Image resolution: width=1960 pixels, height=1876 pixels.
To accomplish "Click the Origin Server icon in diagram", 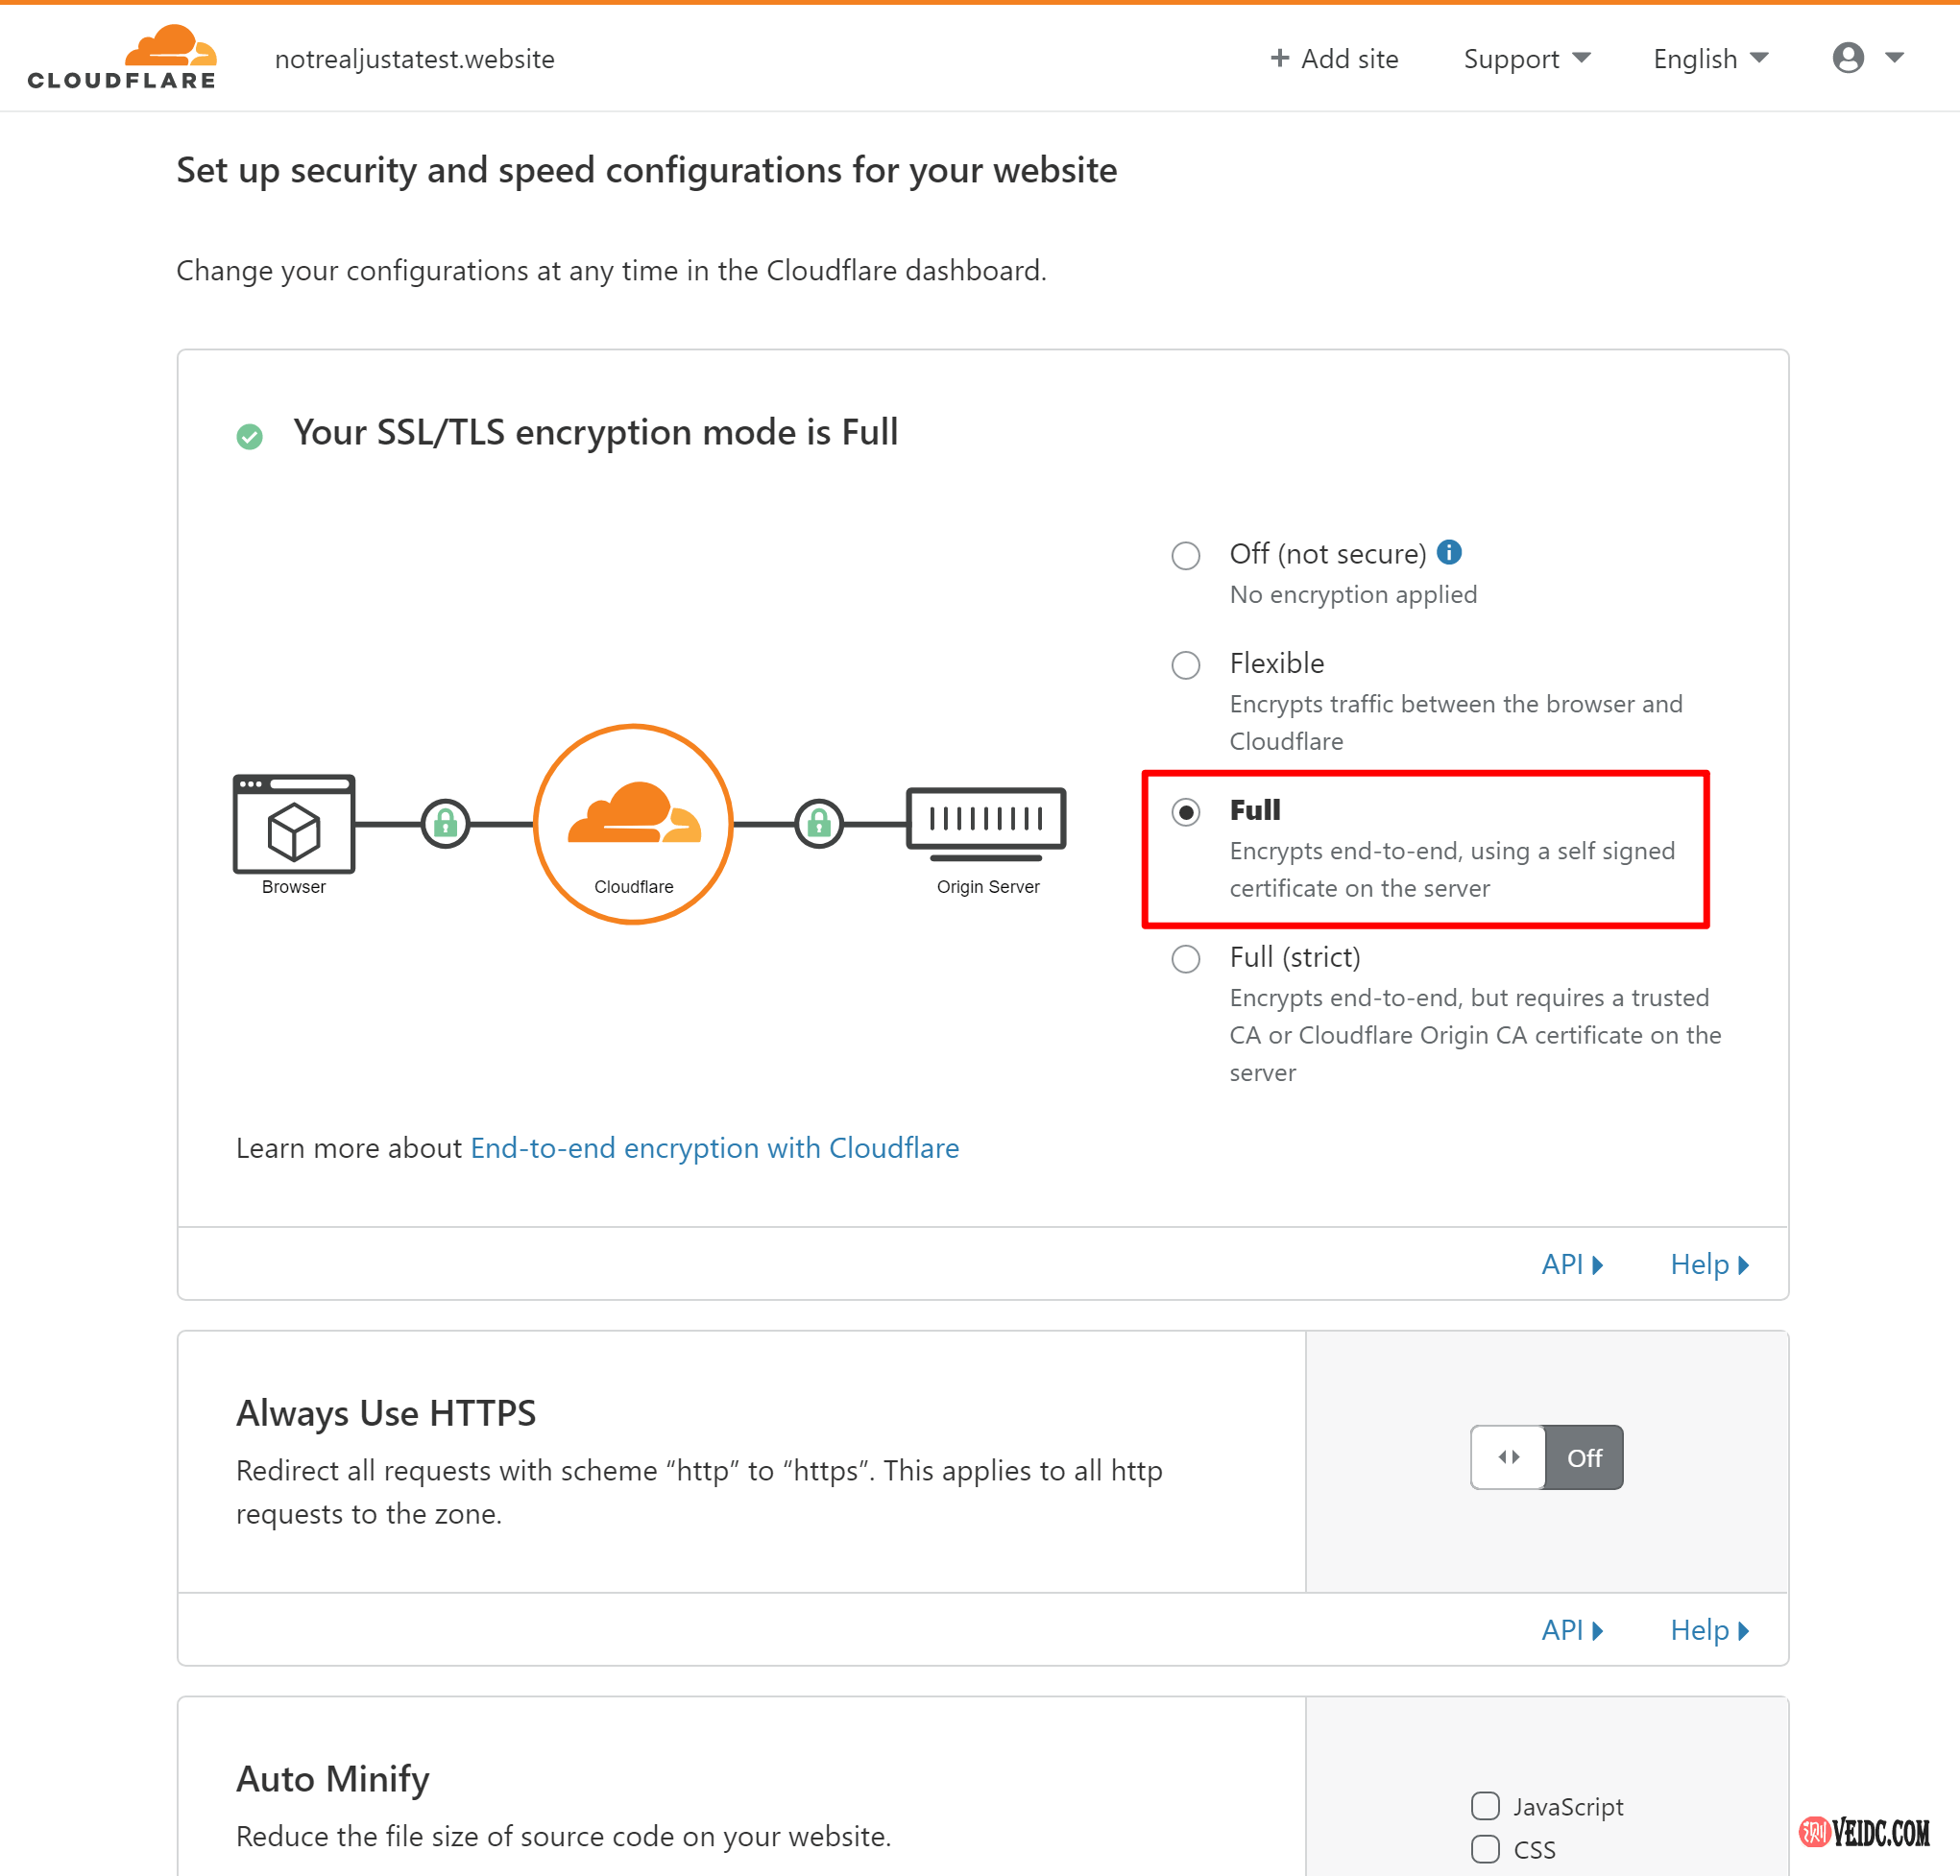I will (x=986, y=823).
